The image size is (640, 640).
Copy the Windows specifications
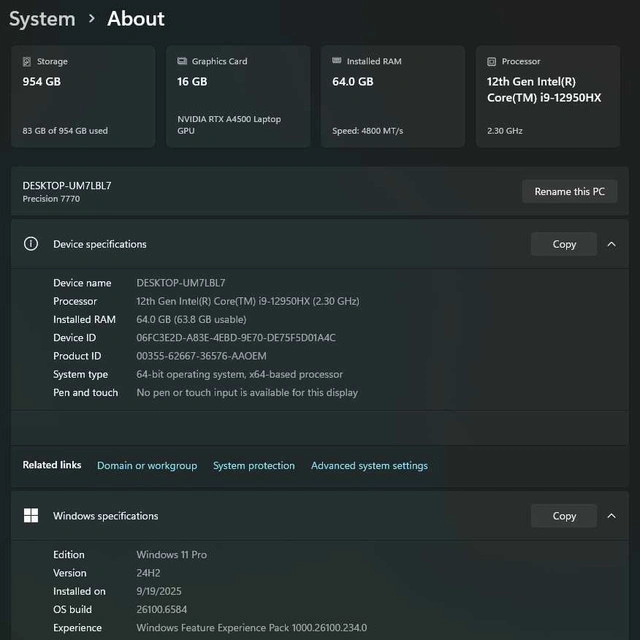tap(564, 516)
